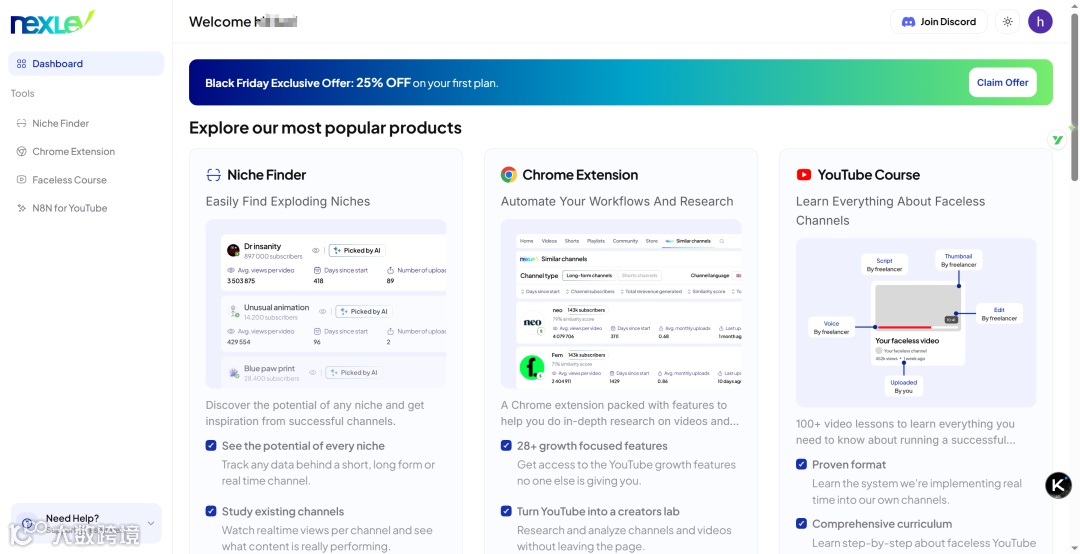This screenshot has width=1080, height=554.
Task: Click the black K floating icon
Action: pos(1058,485)
